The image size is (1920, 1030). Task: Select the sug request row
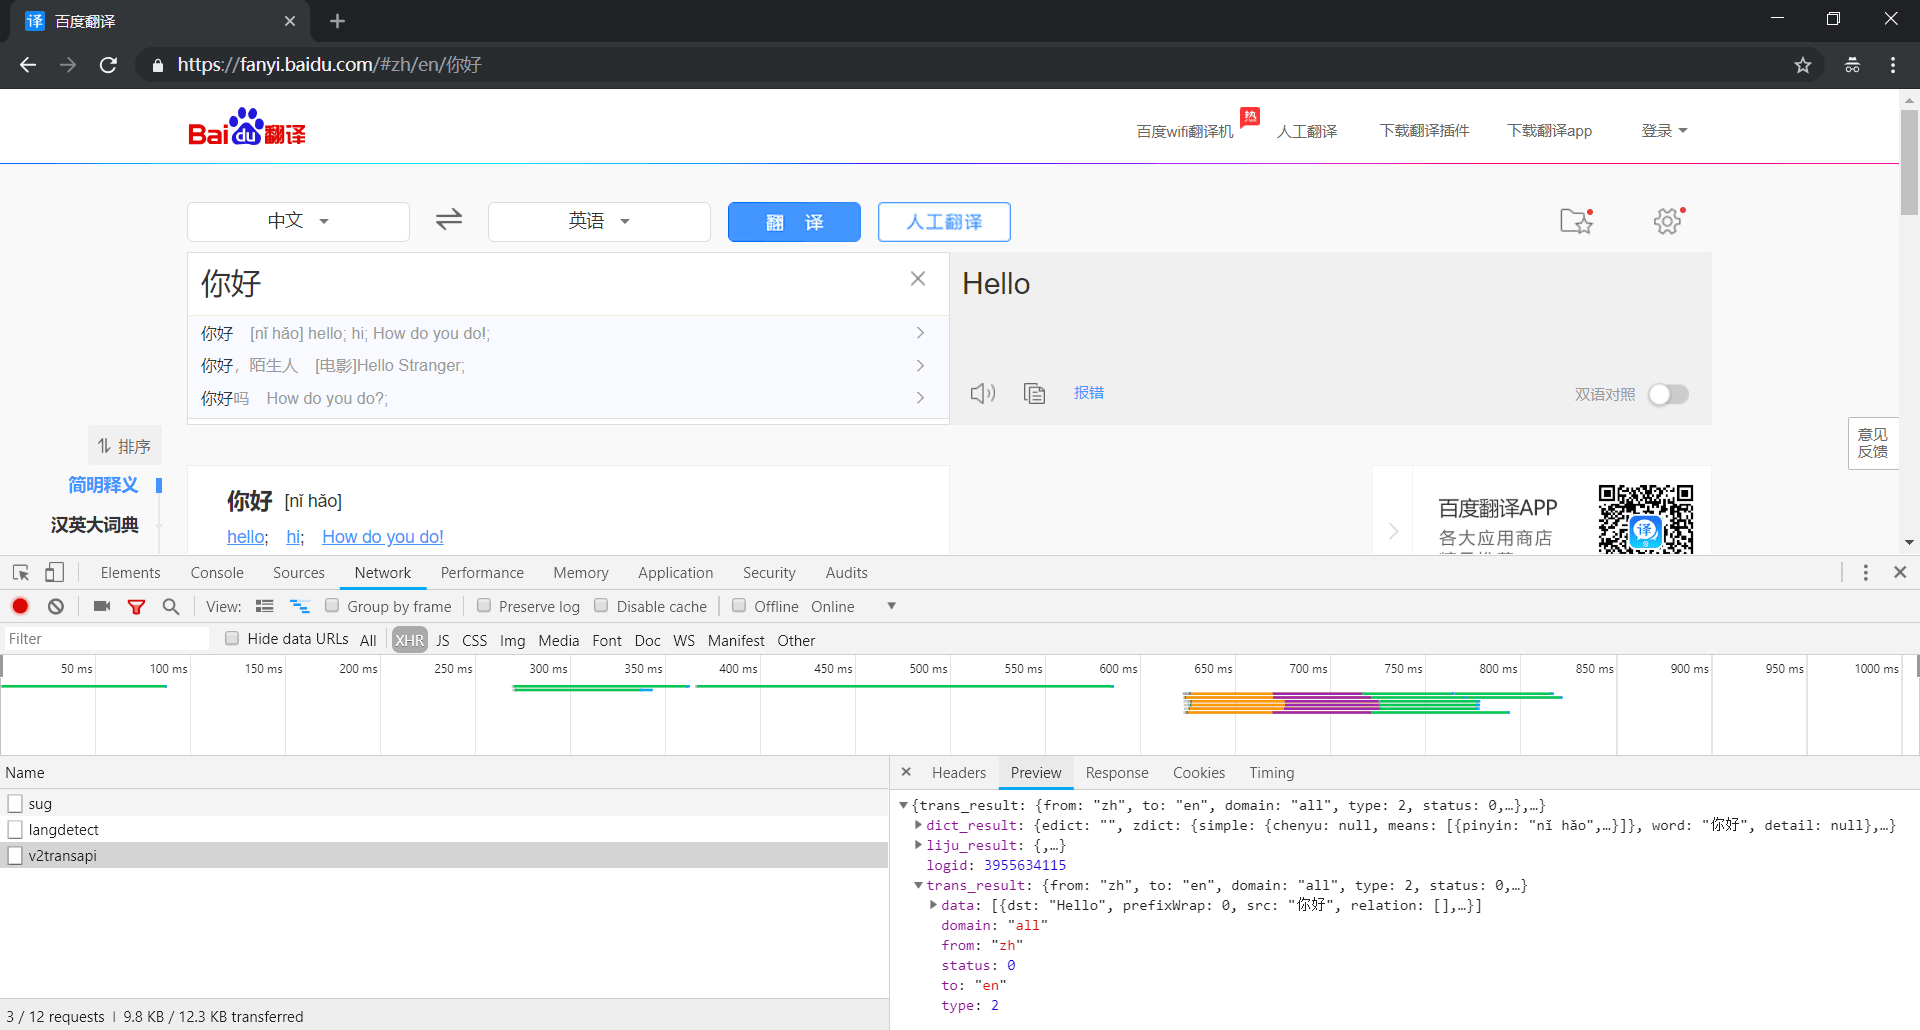(444, 804)
